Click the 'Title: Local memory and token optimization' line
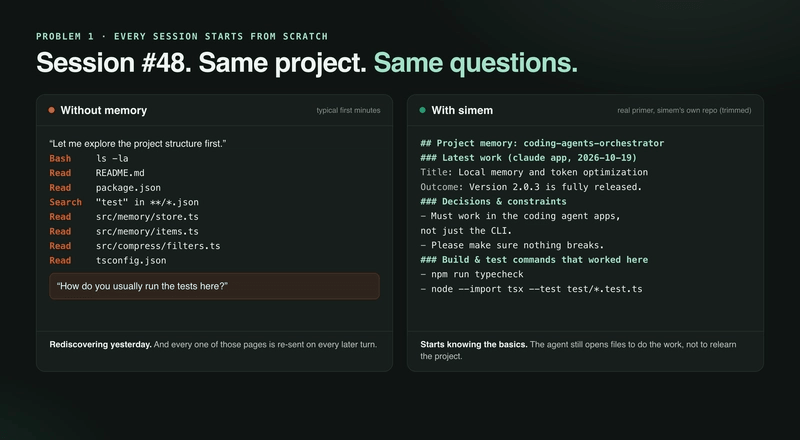This screenshot has height=440, width=800. click(x=534, y=173)
